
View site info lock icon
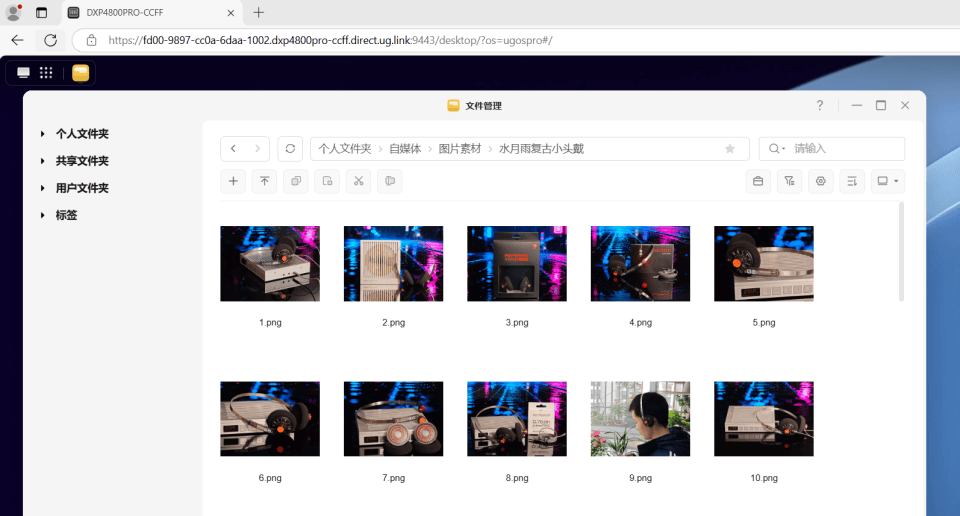click(91, 40)
